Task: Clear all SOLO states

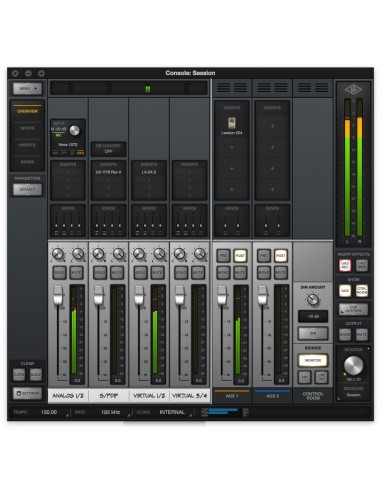Action: 36,375
